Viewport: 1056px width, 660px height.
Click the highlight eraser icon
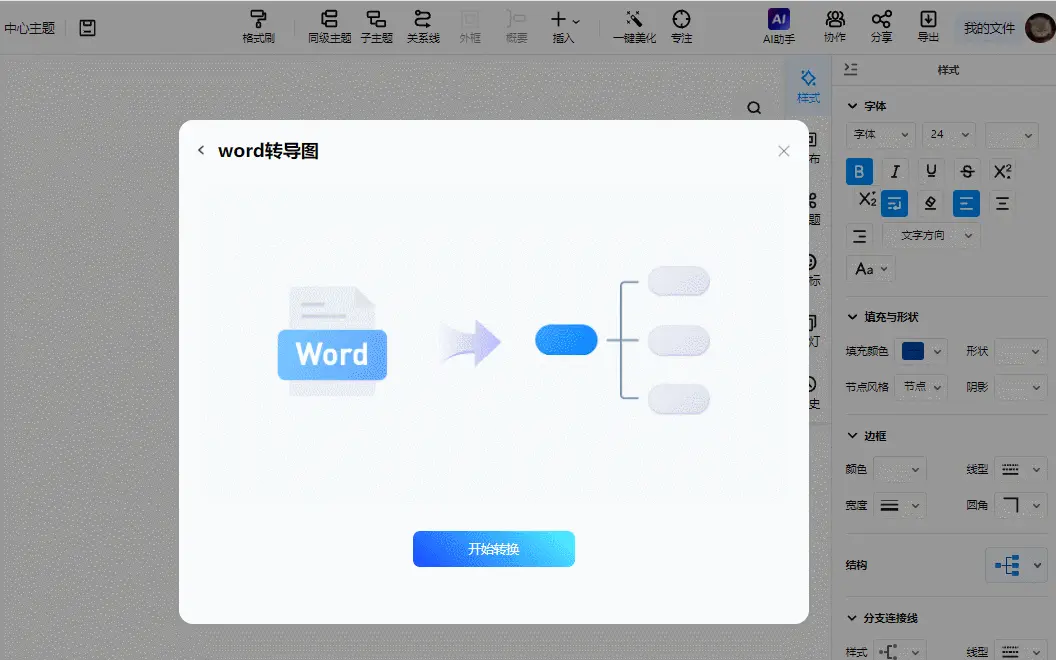click(x=930, y=203)
